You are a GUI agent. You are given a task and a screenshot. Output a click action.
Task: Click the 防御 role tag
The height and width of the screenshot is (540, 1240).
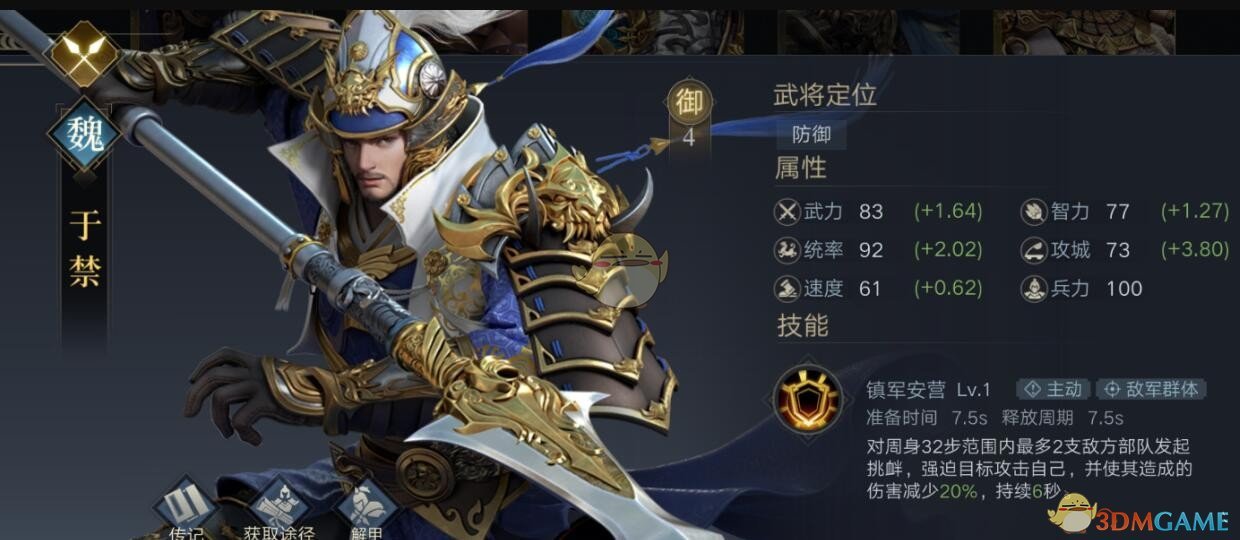[811, 134]
